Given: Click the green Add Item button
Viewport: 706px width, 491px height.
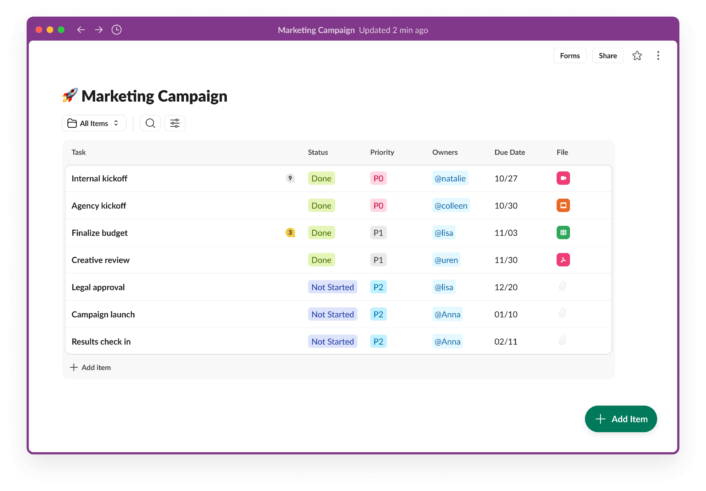Looking at the screenshot, I should 620,419.
